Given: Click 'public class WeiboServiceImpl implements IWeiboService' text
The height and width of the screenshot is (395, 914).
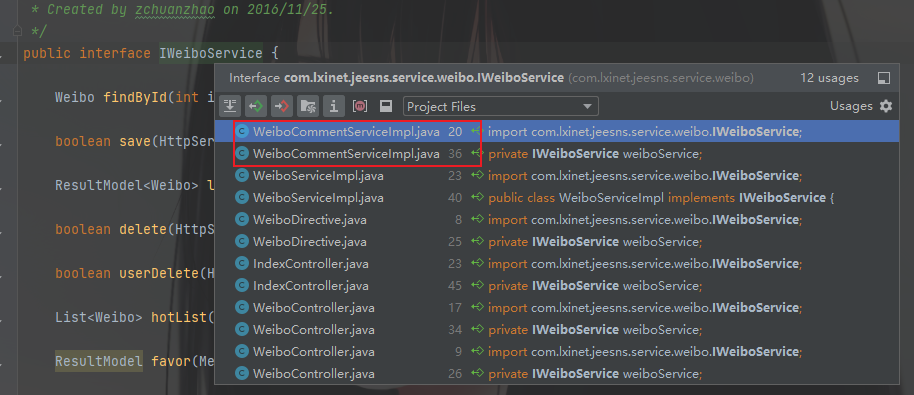Looking at the screenshot, I should tap(657, 198).
